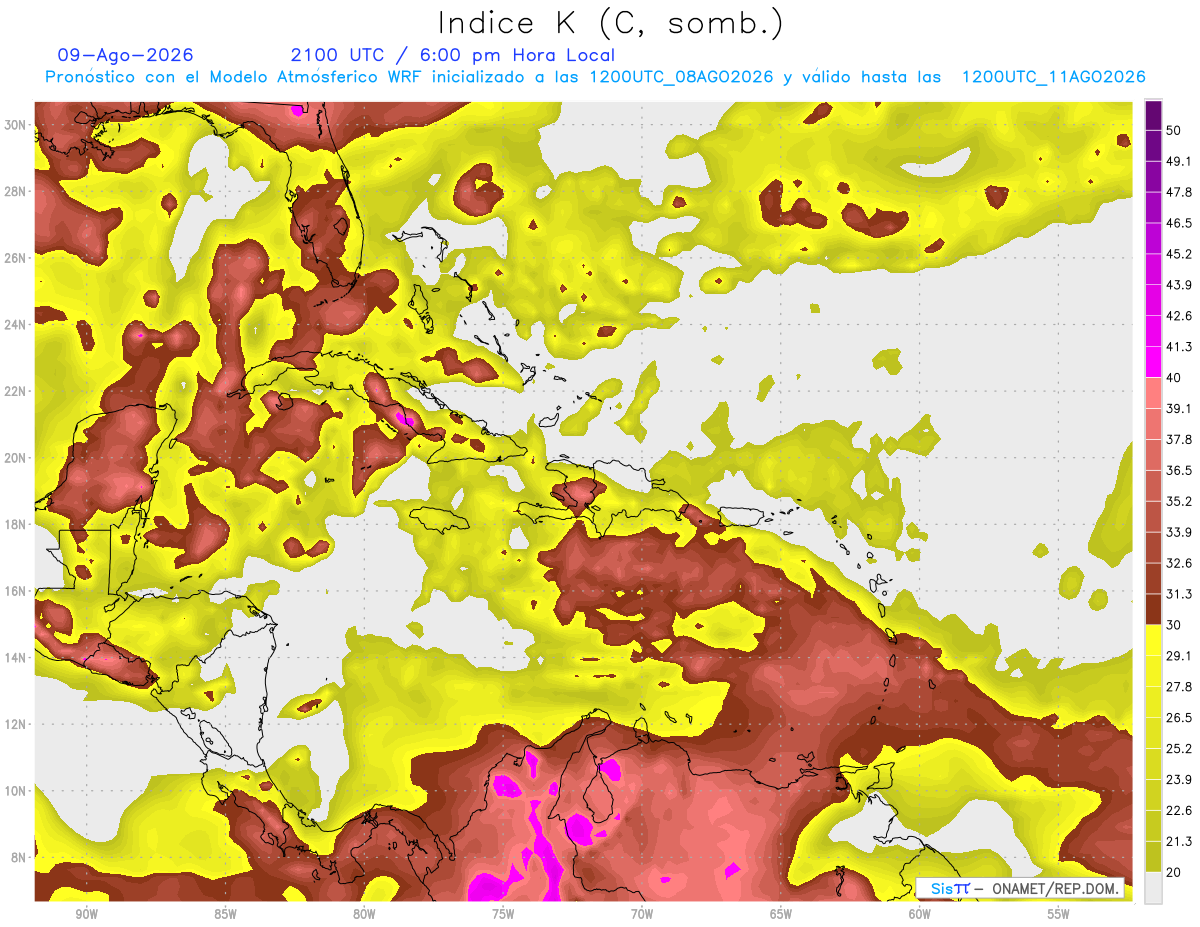This screenshot has height=927, width=1200.
Task: Click the color scale label "35.2"
Action: click(x=1179, y=501)
